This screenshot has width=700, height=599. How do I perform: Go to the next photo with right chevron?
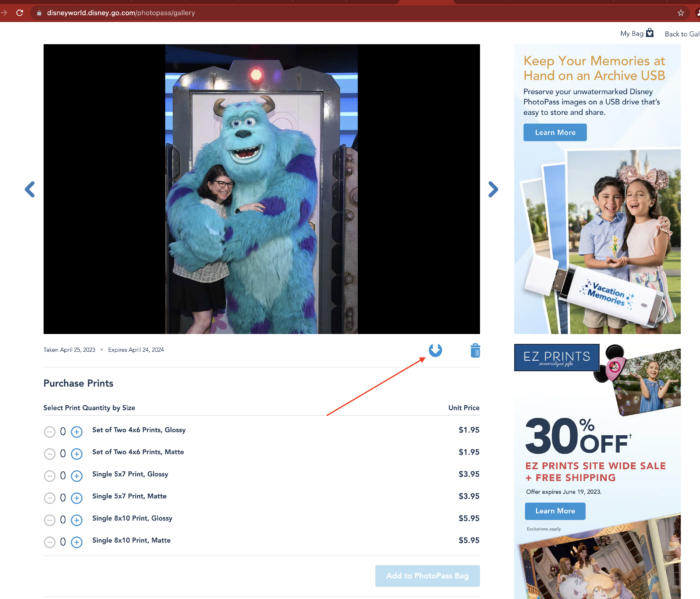(x=493, y=189)
